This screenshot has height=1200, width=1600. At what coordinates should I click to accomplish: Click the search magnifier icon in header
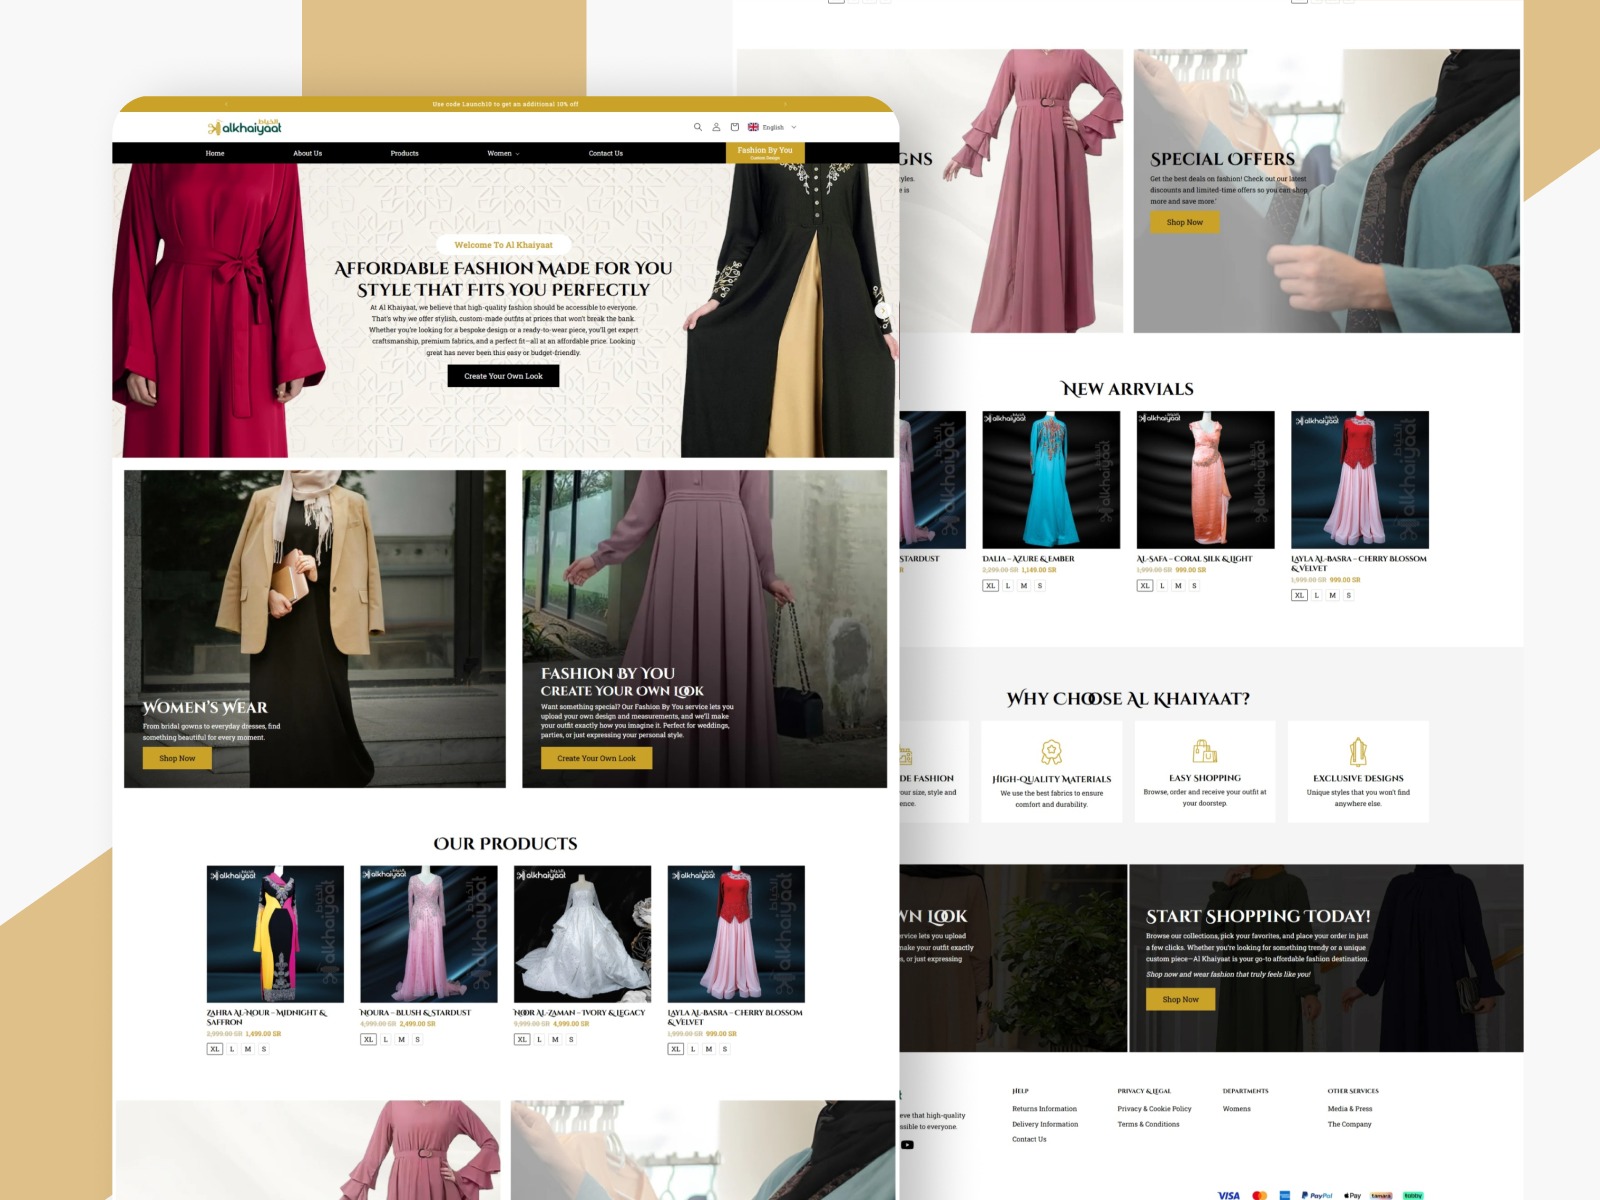(x=698, y=127)
